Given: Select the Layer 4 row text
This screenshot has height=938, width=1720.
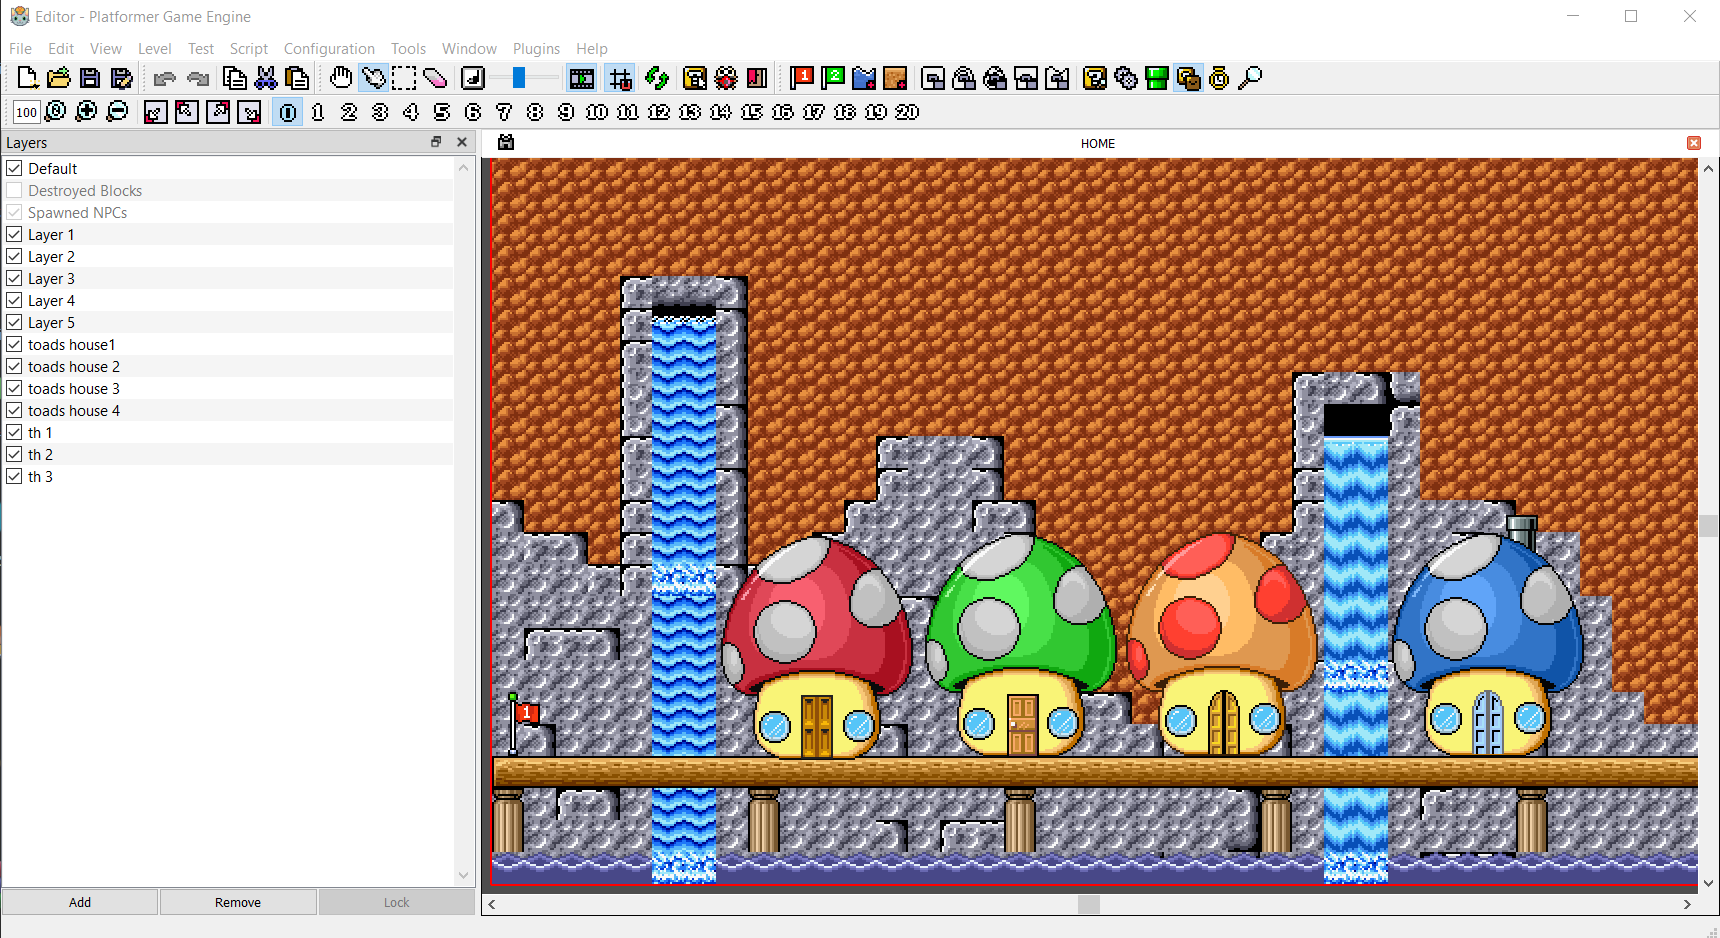Looking at the screenshot, I should (51, 300).
